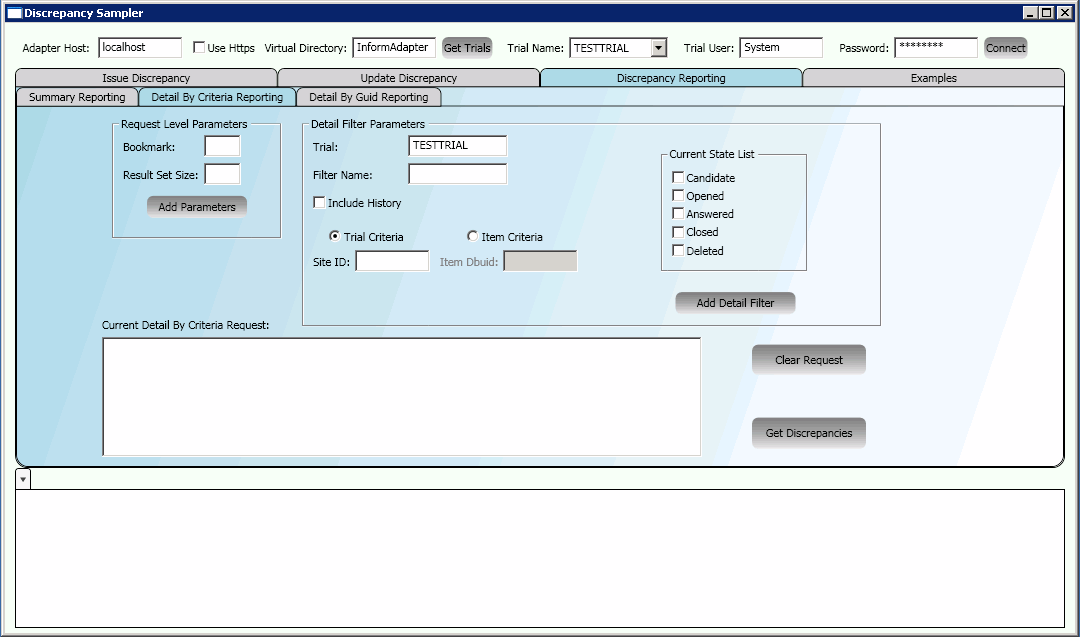
Task: Enable the Include History checkbox
Action: pyautogui.click(x=319, y=202)
